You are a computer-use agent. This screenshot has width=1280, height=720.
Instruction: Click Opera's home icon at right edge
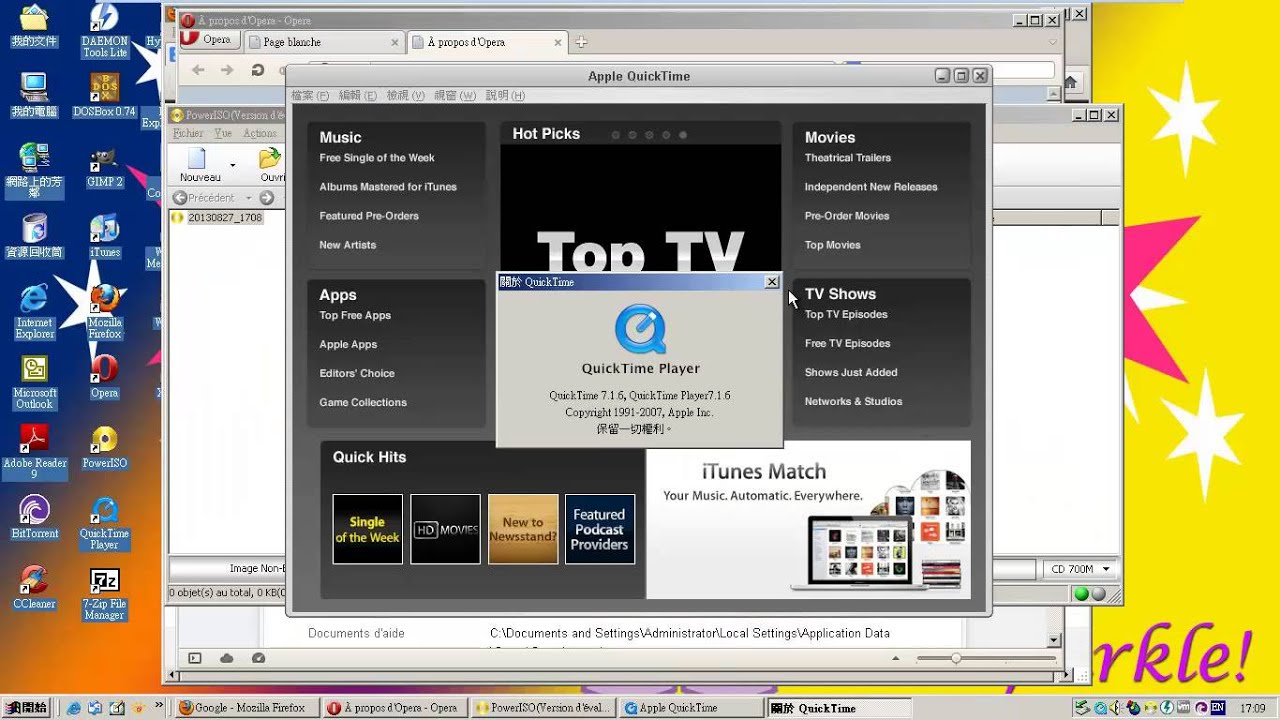tap(1070, 82)
